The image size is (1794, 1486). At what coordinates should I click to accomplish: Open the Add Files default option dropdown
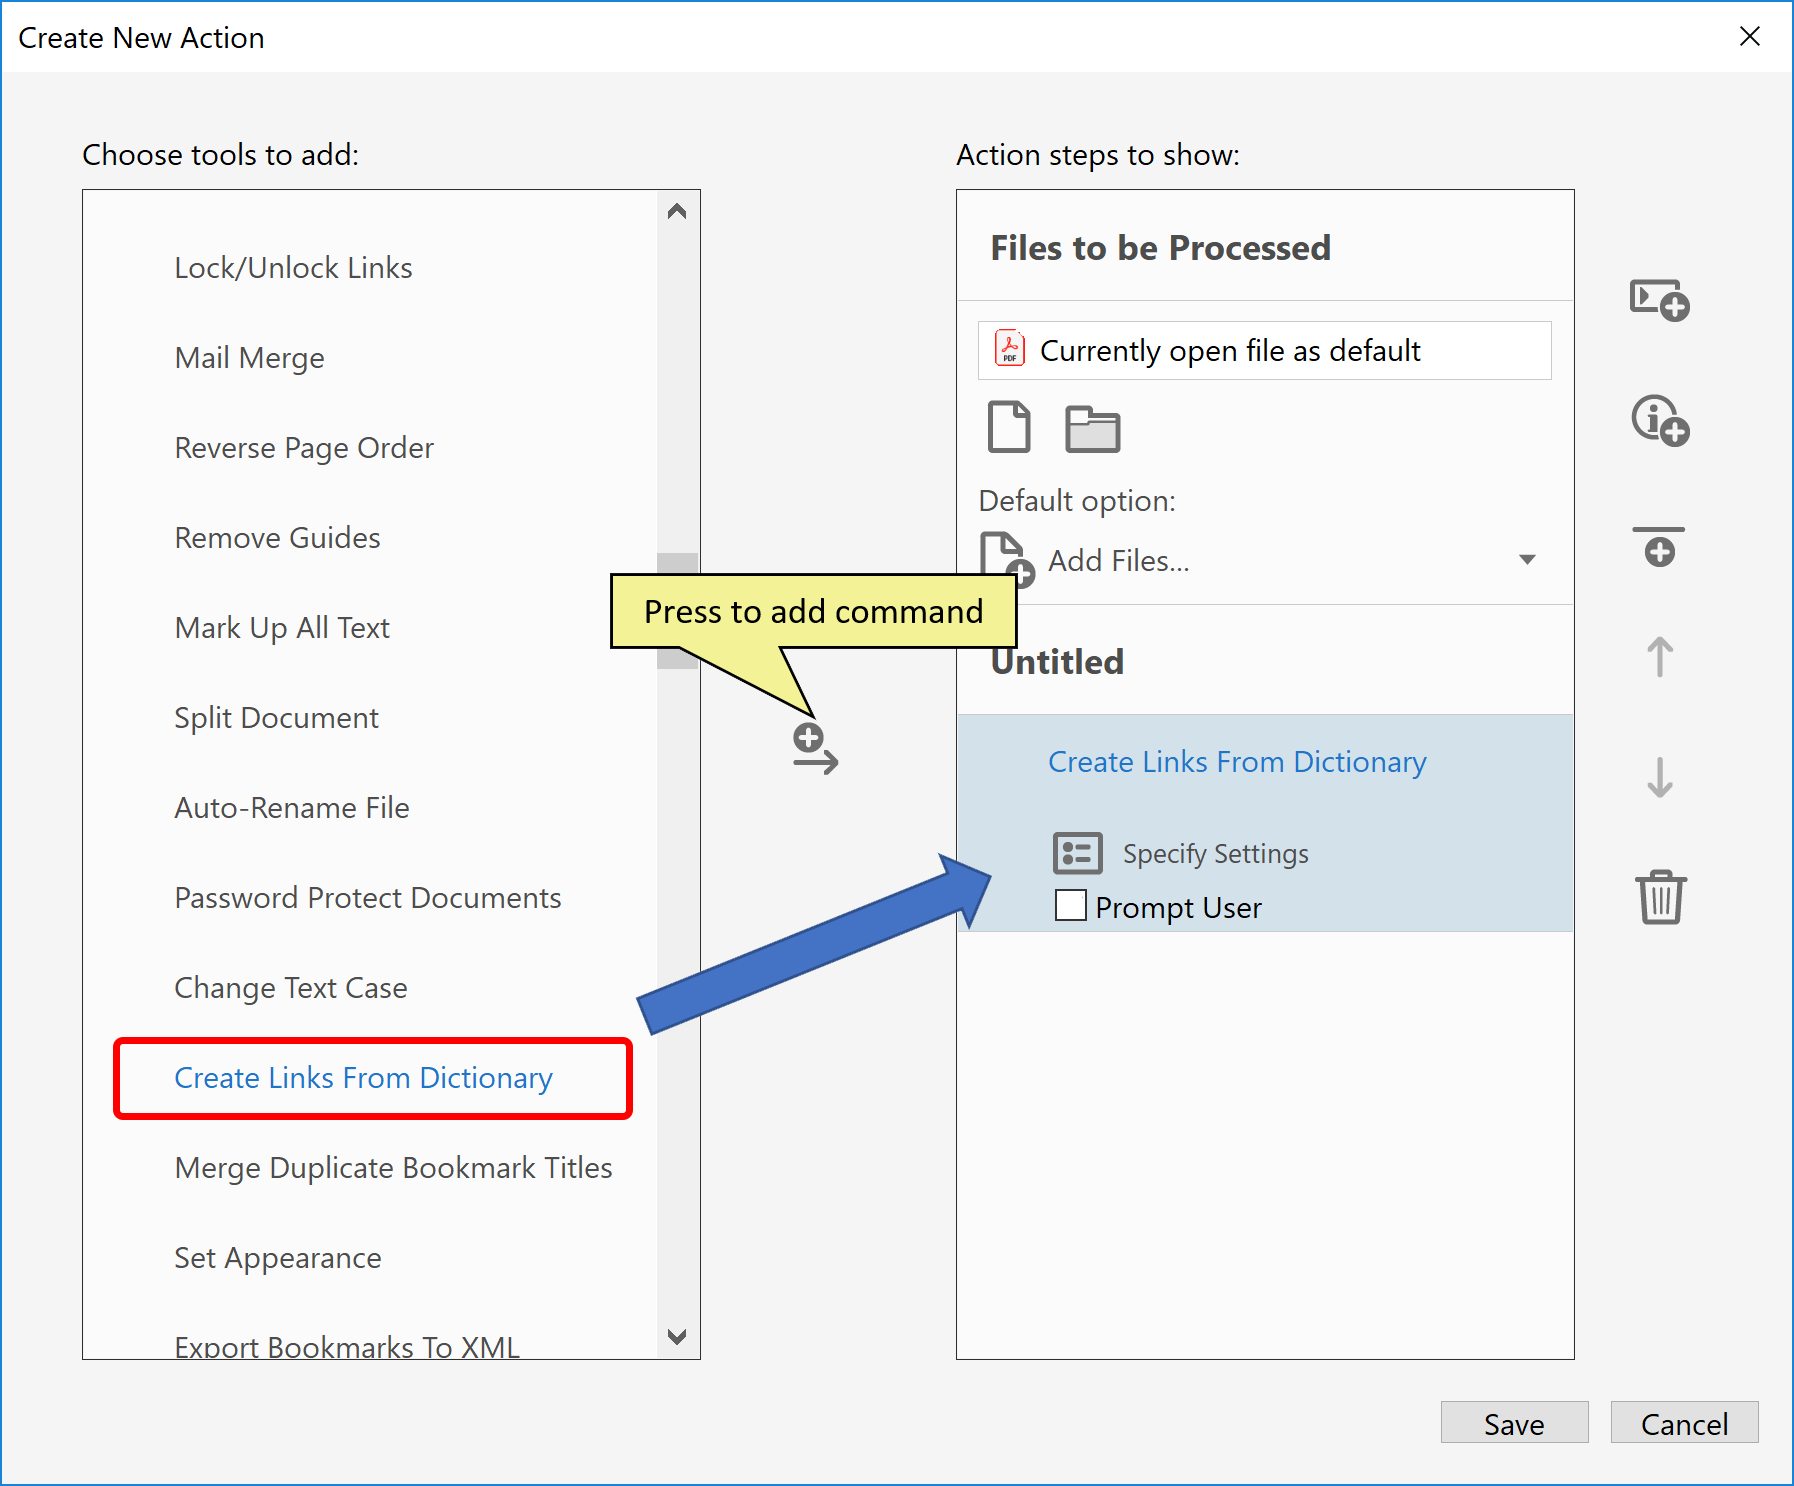tap(1527, 560)
